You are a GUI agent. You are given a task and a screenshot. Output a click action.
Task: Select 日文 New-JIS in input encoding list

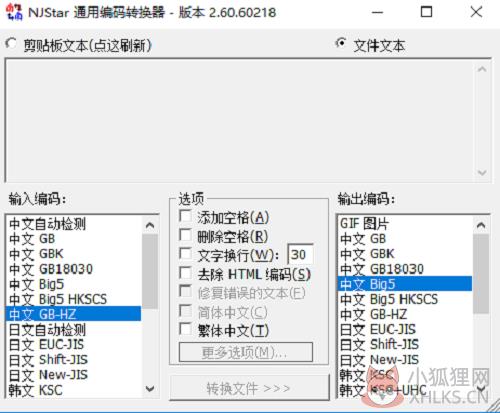pyautogui.click(x=73, y=375)
